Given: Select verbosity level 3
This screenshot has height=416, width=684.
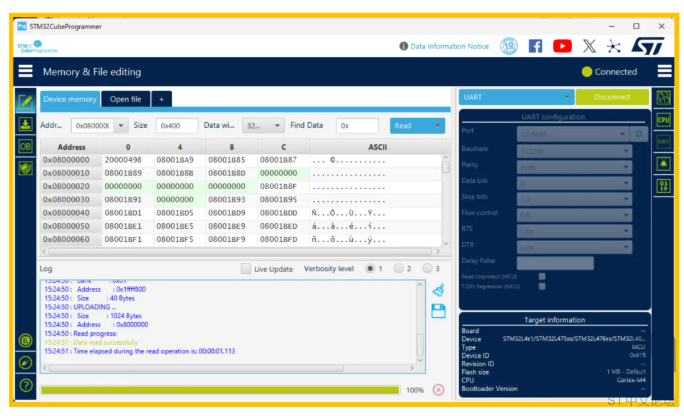Looking at the screenshot, I should tap(427, 268).
